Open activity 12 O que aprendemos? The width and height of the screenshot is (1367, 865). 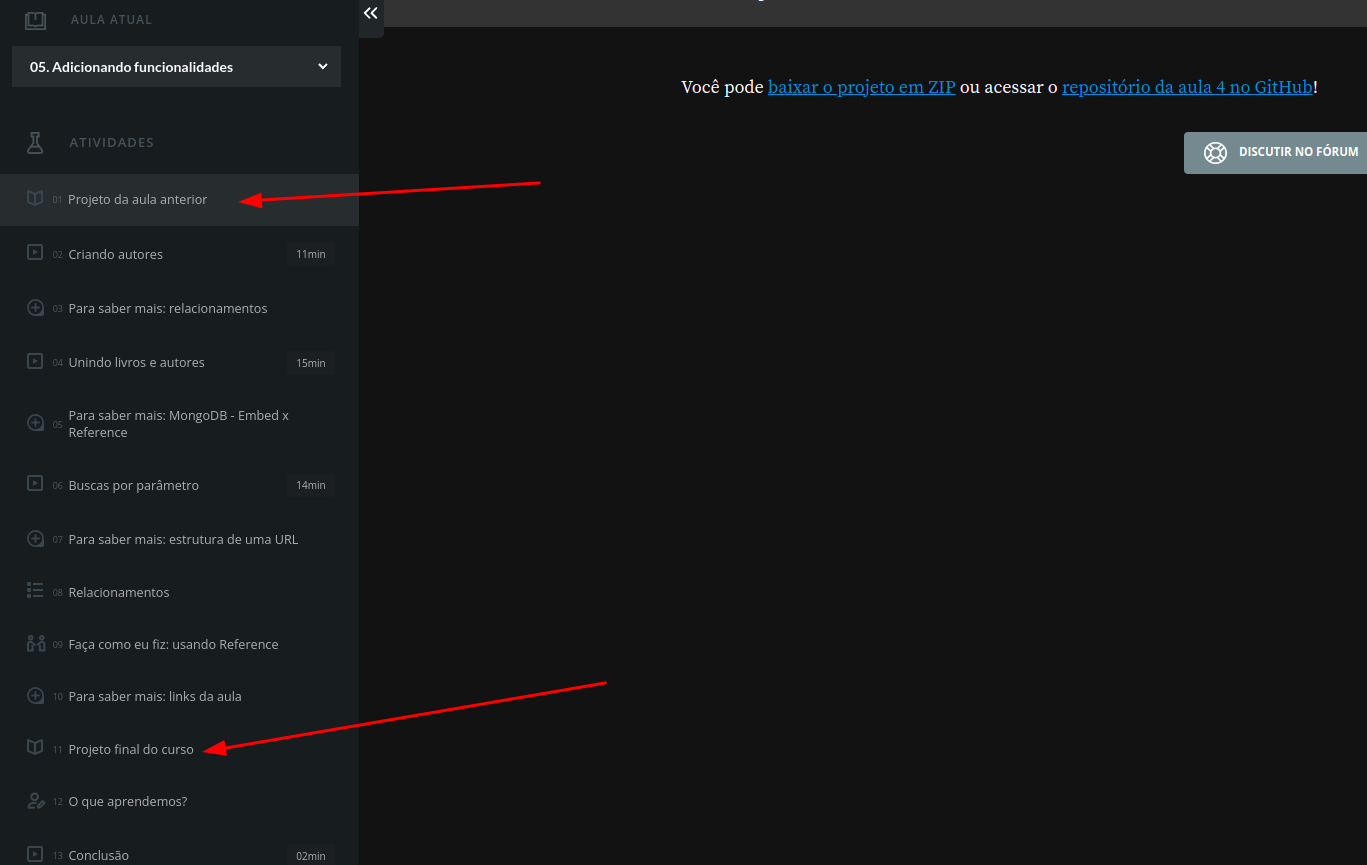tap(179, 801)
